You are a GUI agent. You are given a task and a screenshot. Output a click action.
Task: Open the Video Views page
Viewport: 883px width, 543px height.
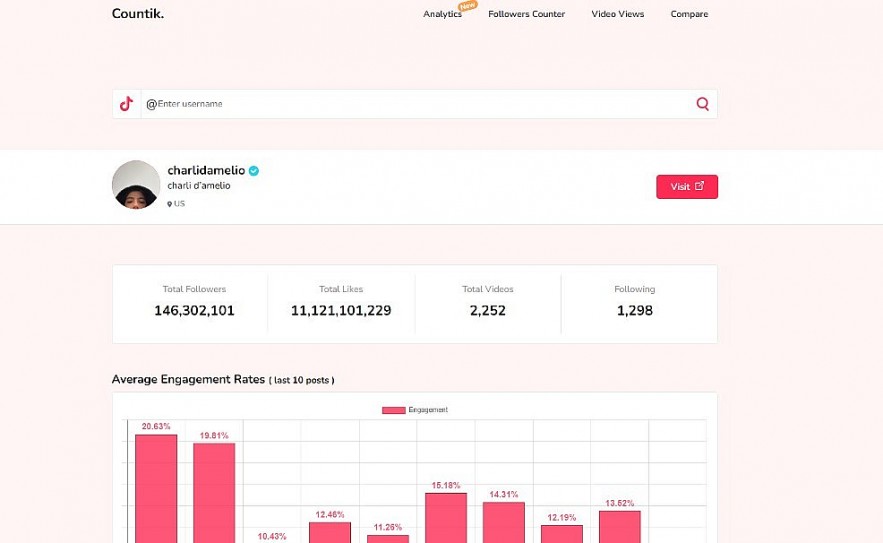pos(617,14)
